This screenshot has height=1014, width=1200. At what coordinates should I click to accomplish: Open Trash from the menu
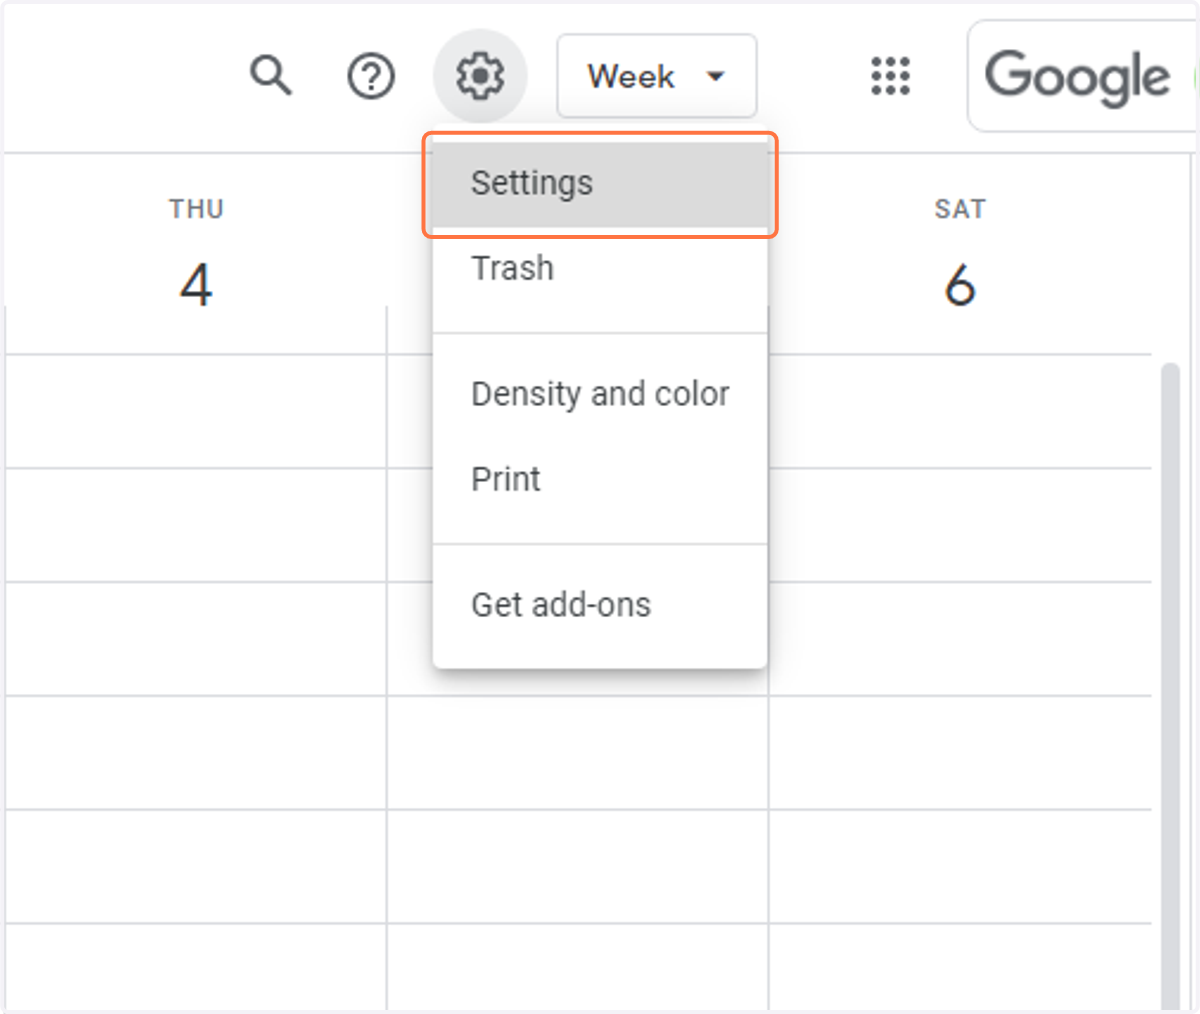tap(600, 268)
